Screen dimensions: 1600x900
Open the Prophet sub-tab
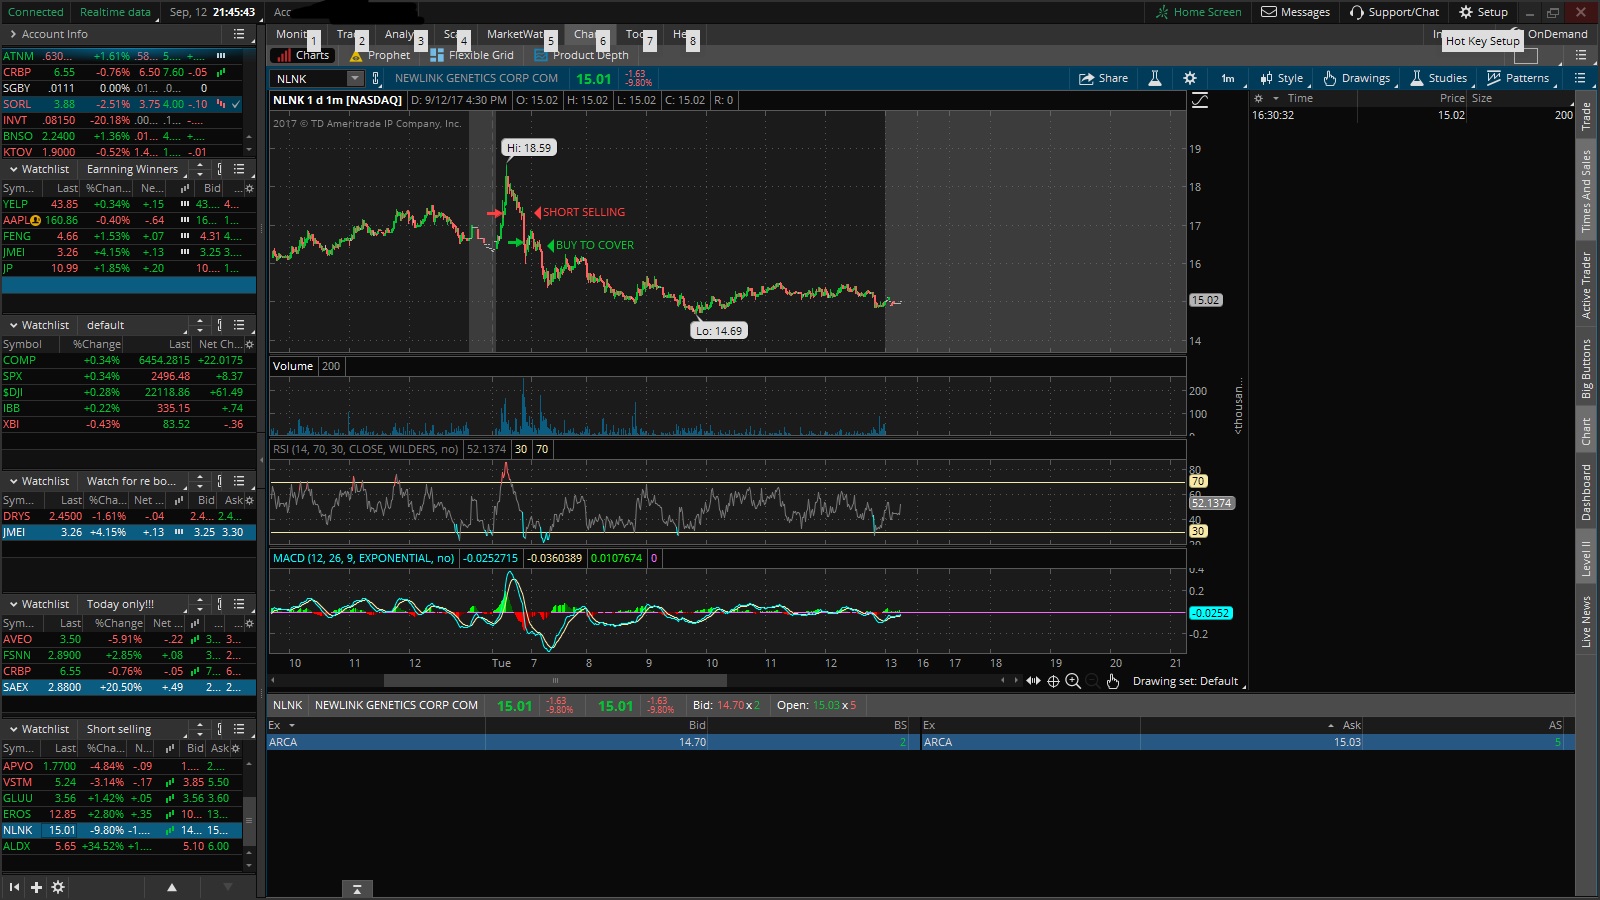(380, 55)
